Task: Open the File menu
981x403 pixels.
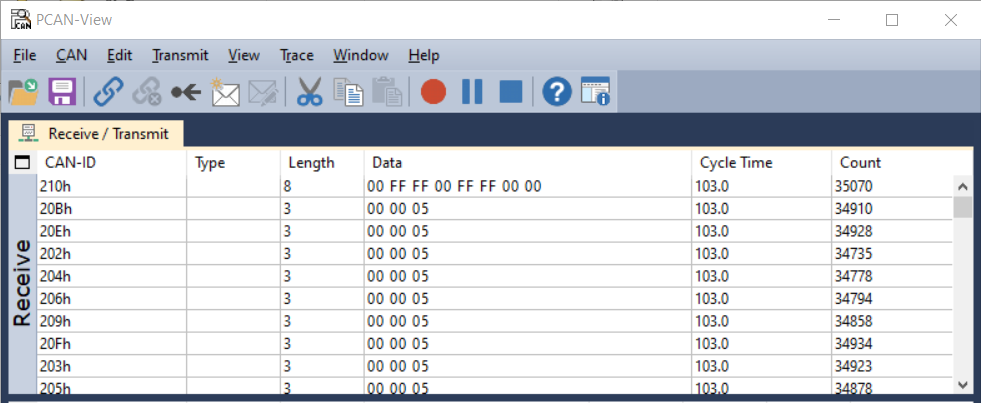Action: pos(24,55)
